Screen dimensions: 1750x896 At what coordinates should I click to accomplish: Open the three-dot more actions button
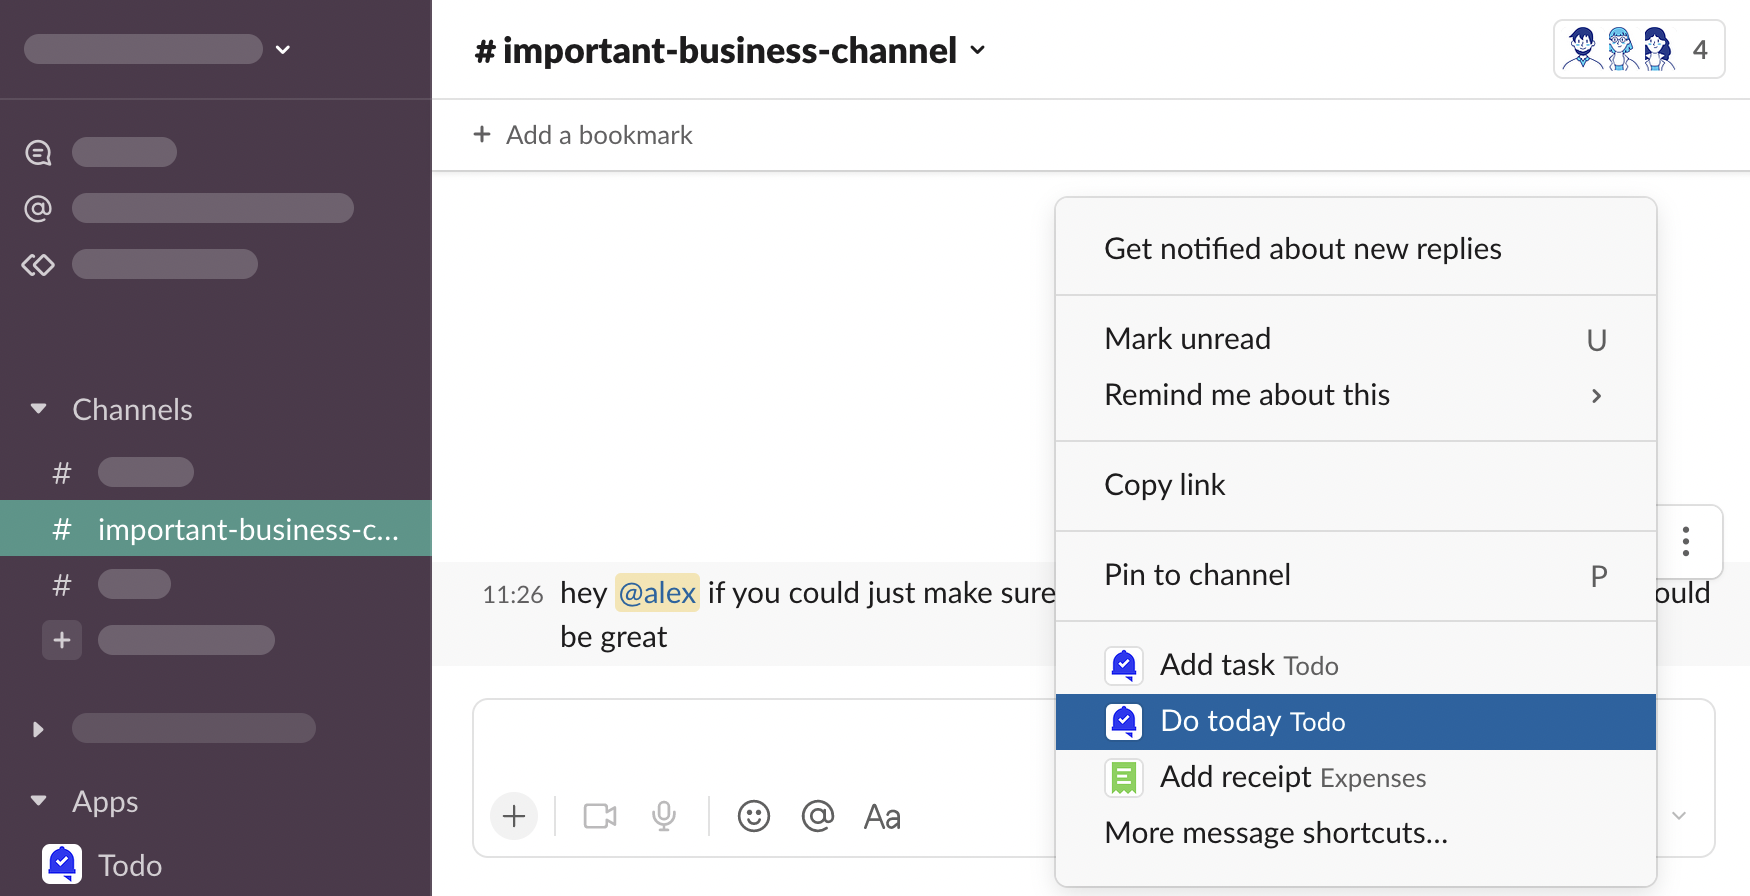[1686, 541]
